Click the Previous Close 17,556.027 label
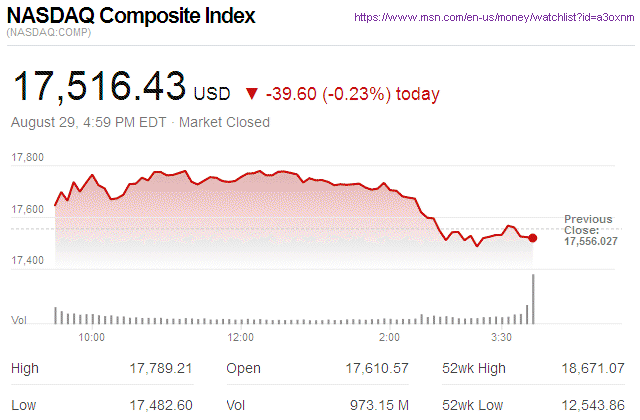The width and height of the screenshot is (640, 420). (590, 230)
